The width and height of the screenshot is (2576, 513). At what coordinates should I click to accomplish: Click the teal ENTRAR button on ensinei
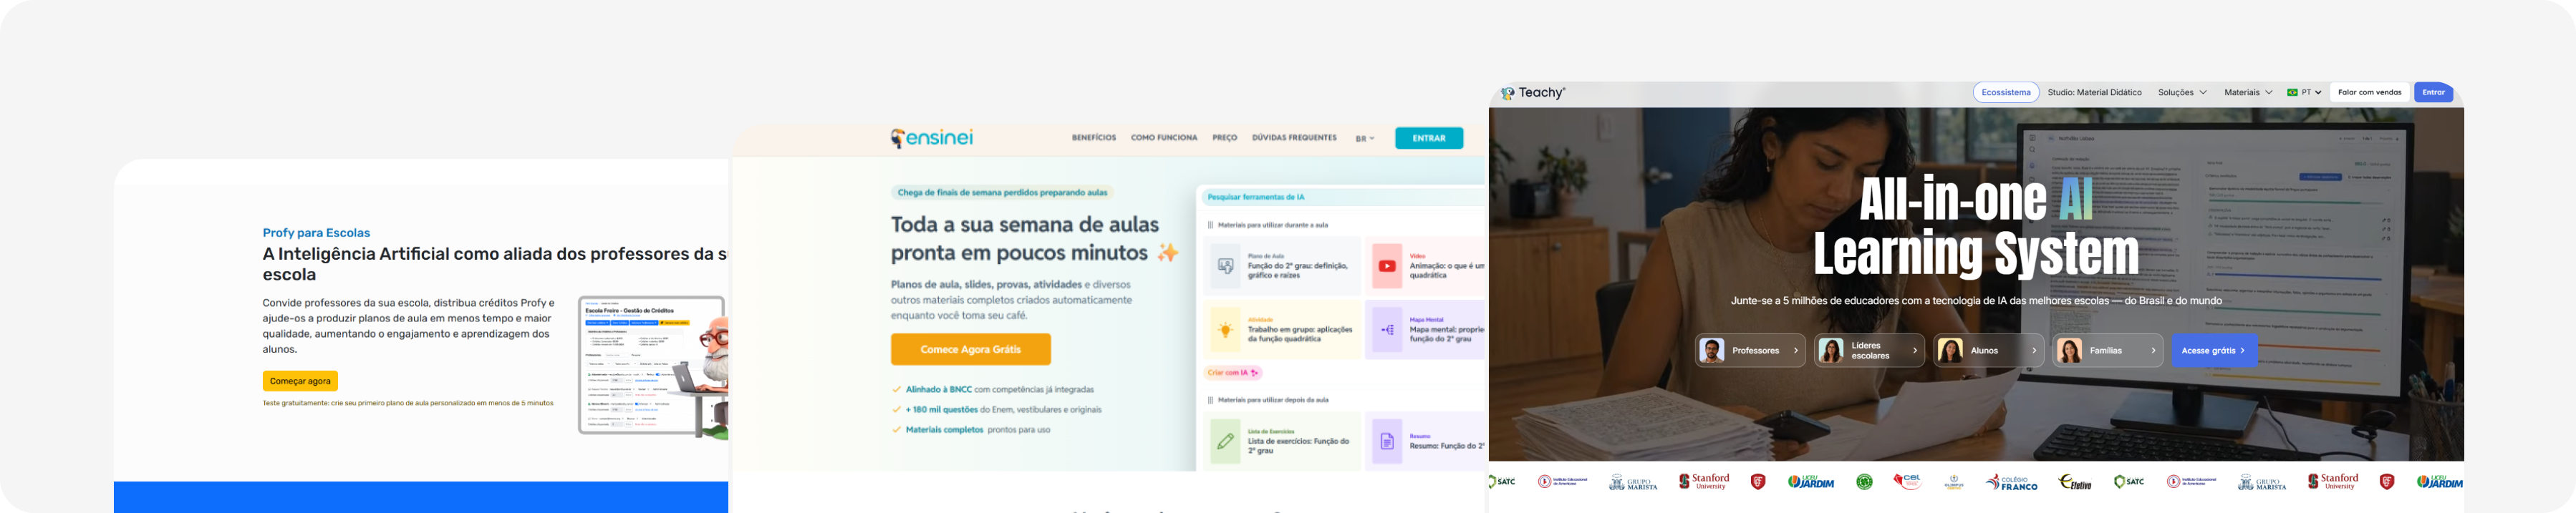coord(1429,139)
